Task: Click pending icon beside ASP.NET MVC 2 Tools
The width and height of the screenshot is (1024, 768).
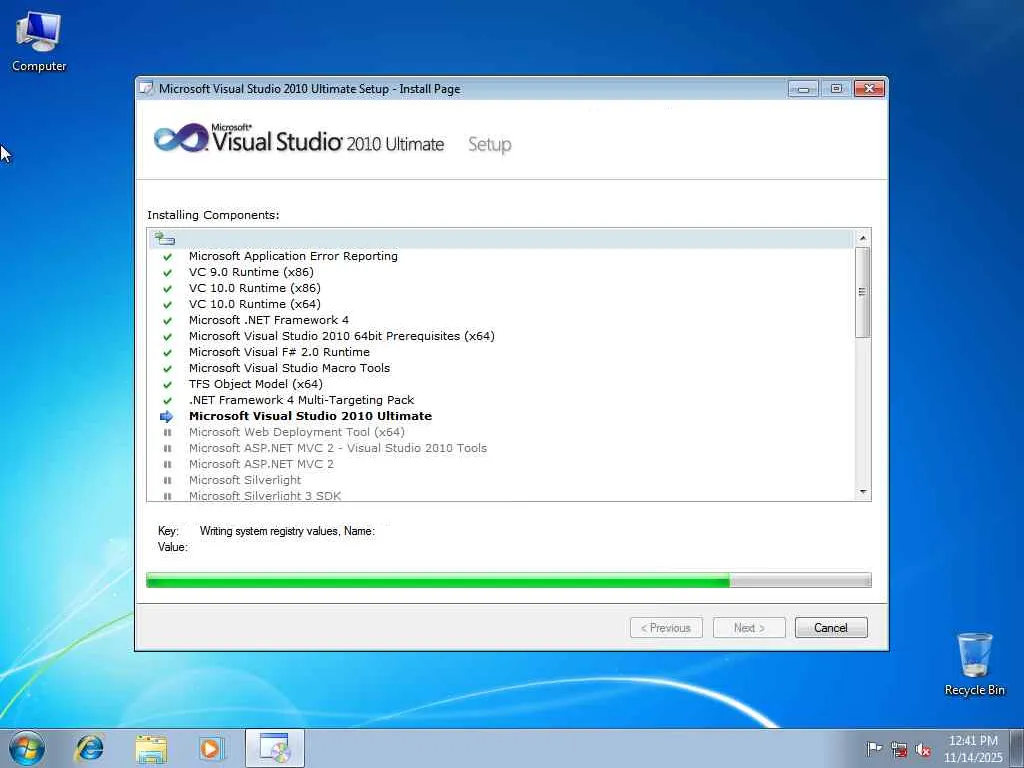Action: tap(167, 449)
